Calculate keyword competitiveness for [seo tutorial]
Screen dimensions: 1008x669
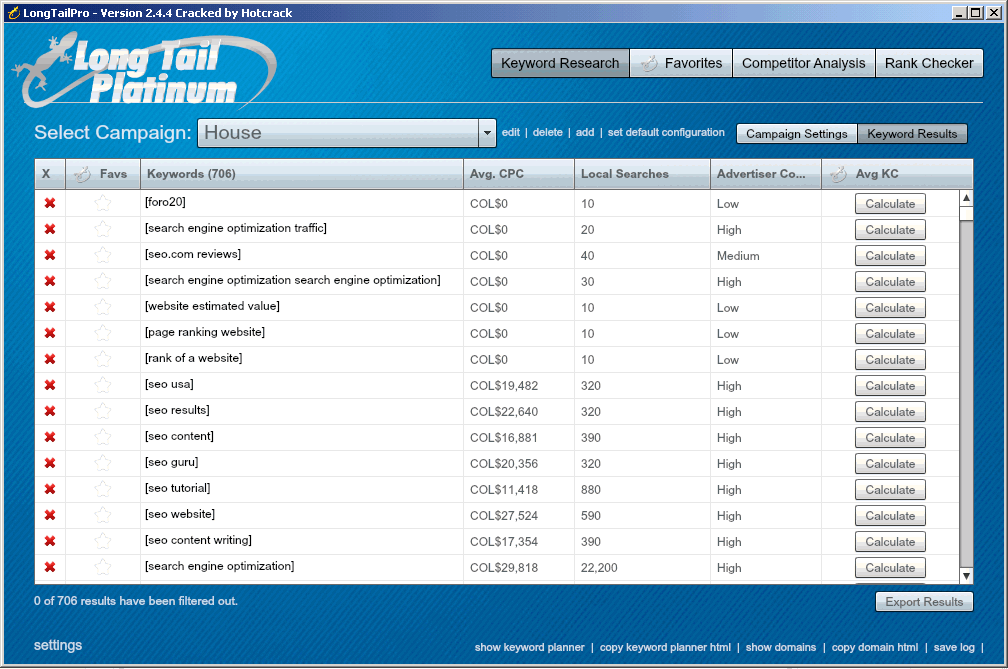pos(890,490)
